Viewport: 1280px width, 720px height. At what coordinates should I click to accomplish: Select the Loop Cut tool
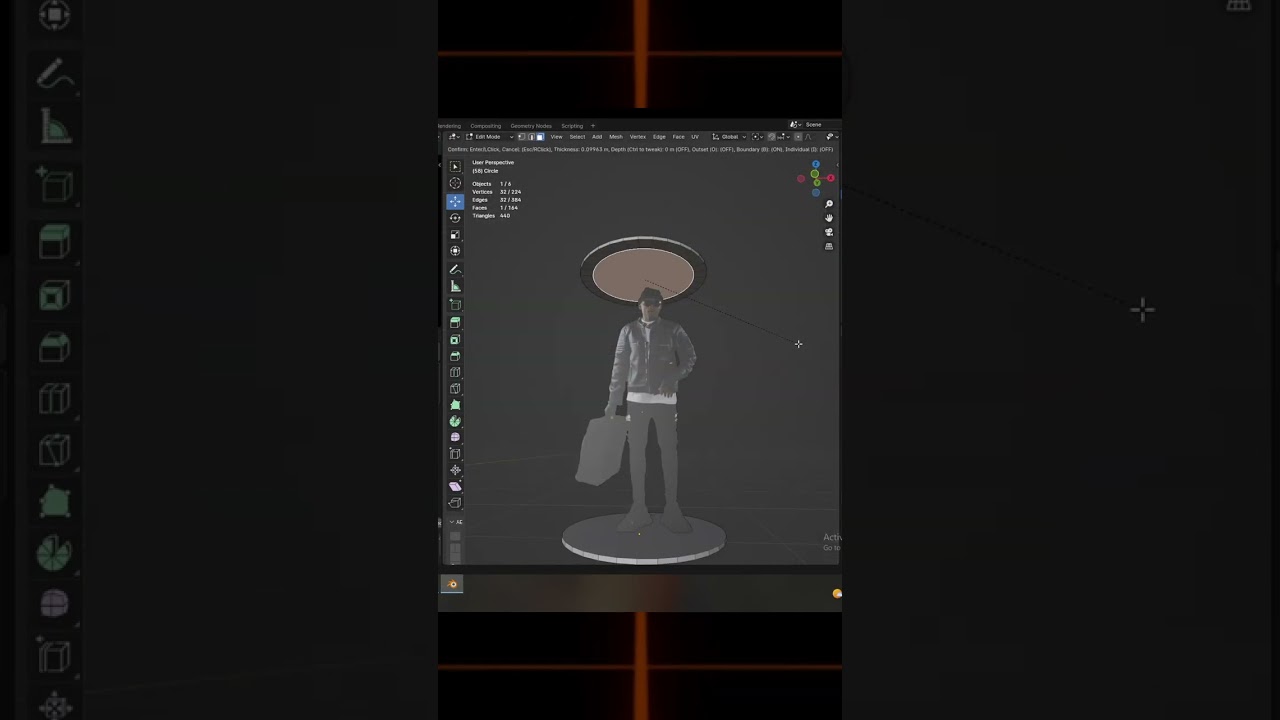pos(455,372)
